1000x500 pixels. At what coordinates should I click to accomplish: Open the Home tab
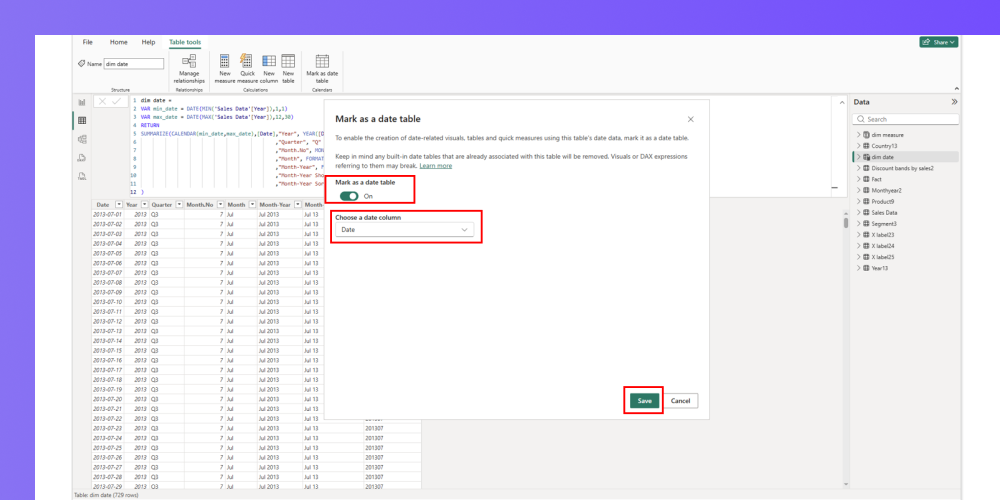coord(119,42)
